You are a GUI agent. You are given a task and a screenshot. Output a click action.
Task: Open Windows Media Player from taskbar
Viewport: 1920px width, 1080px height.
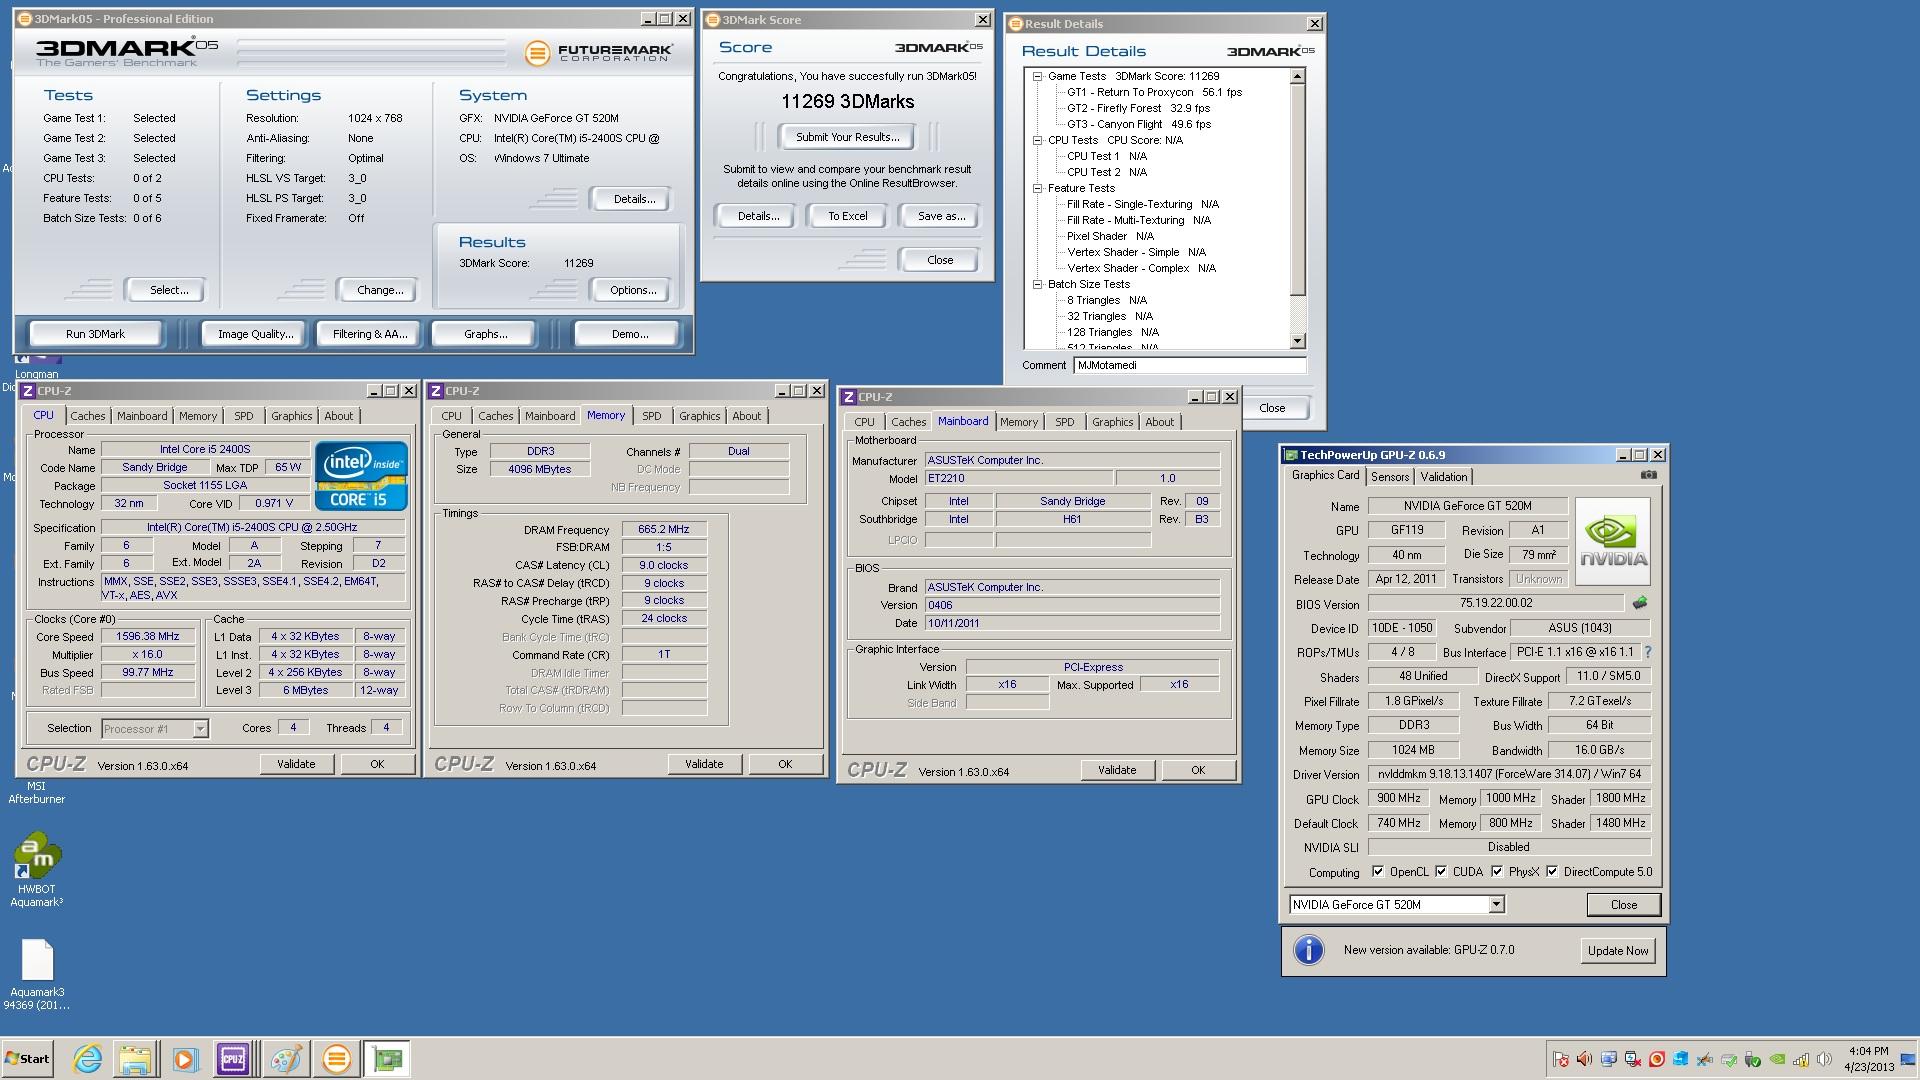point(185,1059)
